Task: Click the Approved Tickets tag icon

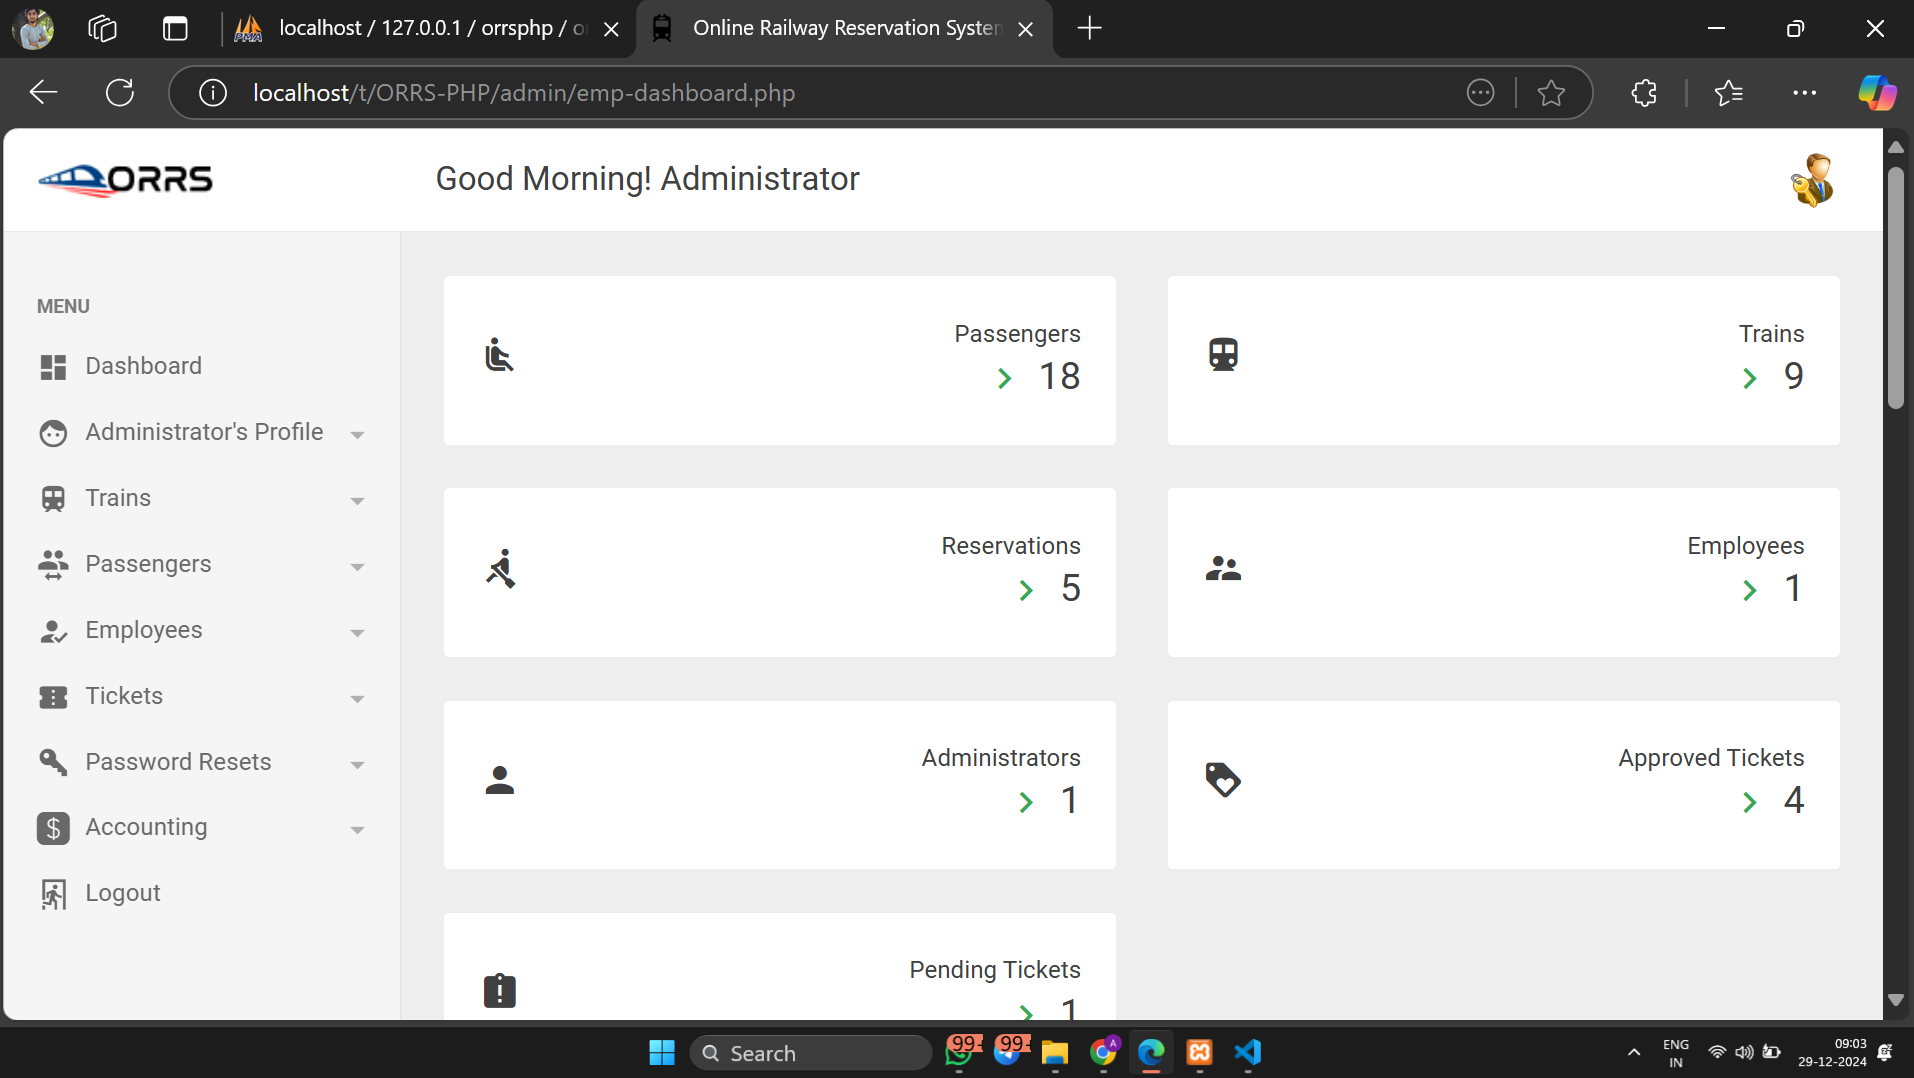Action: click(x=1223, y=780)
